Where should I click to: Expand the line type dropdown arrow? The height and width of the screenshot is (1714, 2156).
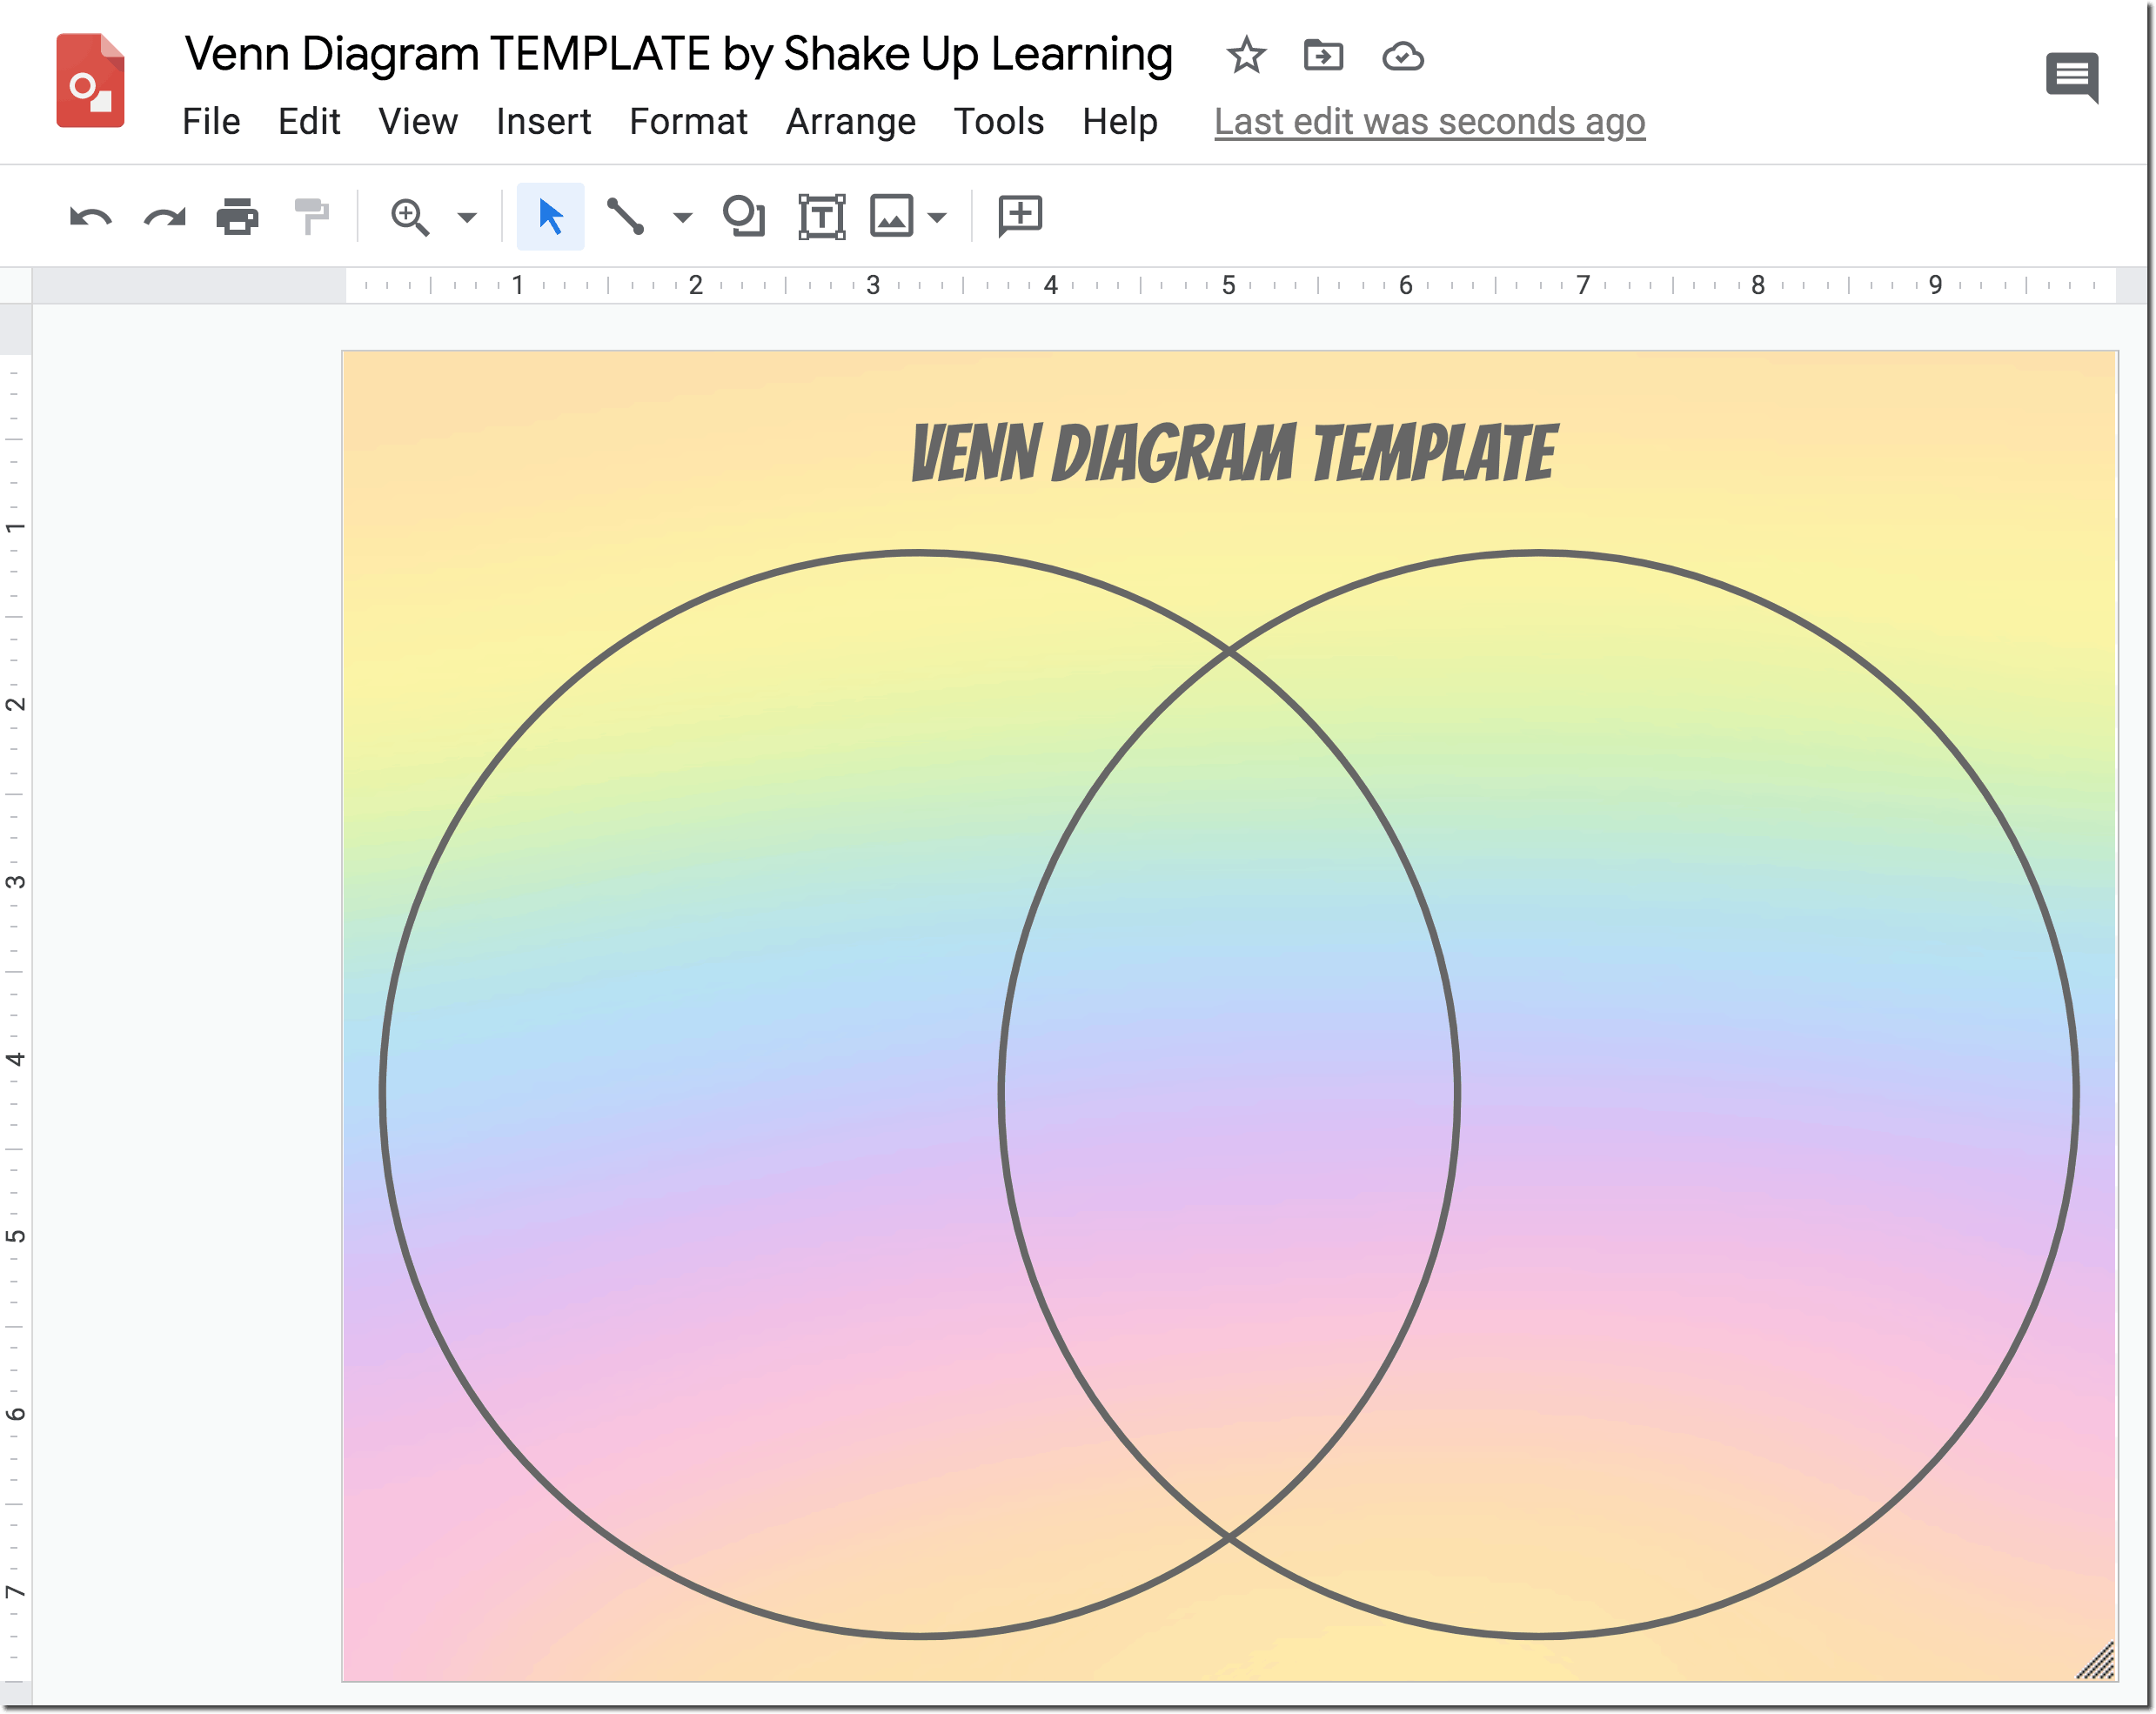[683, 217]
